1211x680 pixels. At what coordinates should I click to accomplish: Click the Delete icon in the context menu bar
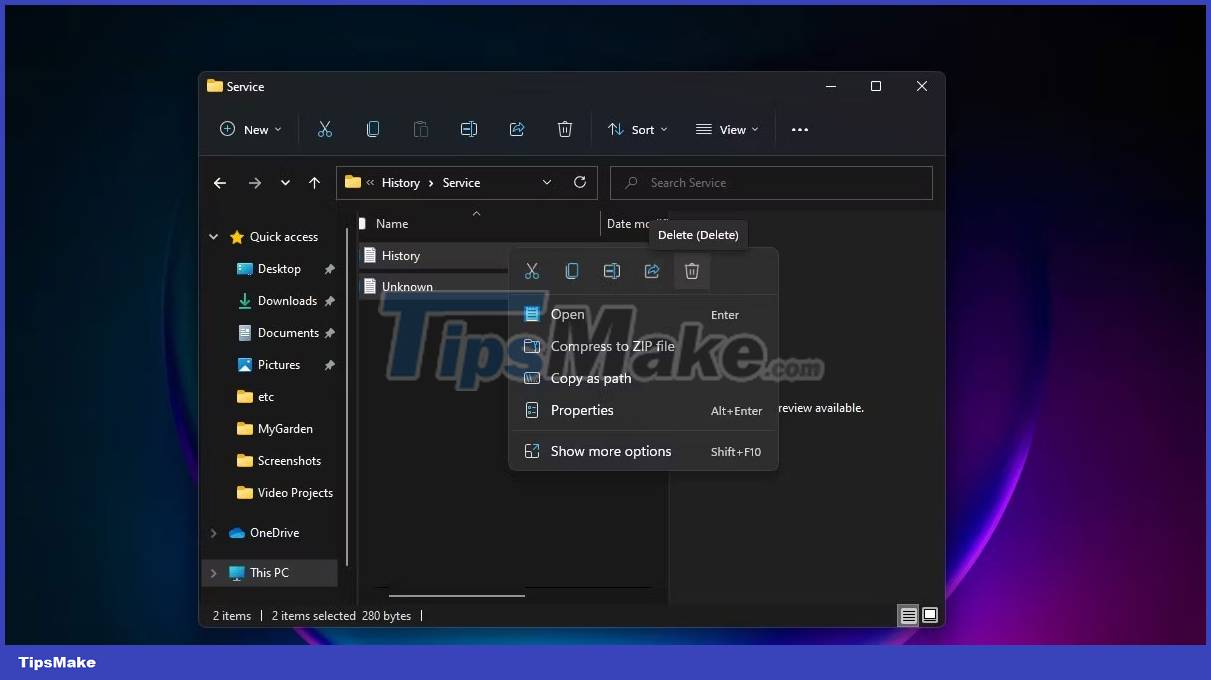click(692, 271)
